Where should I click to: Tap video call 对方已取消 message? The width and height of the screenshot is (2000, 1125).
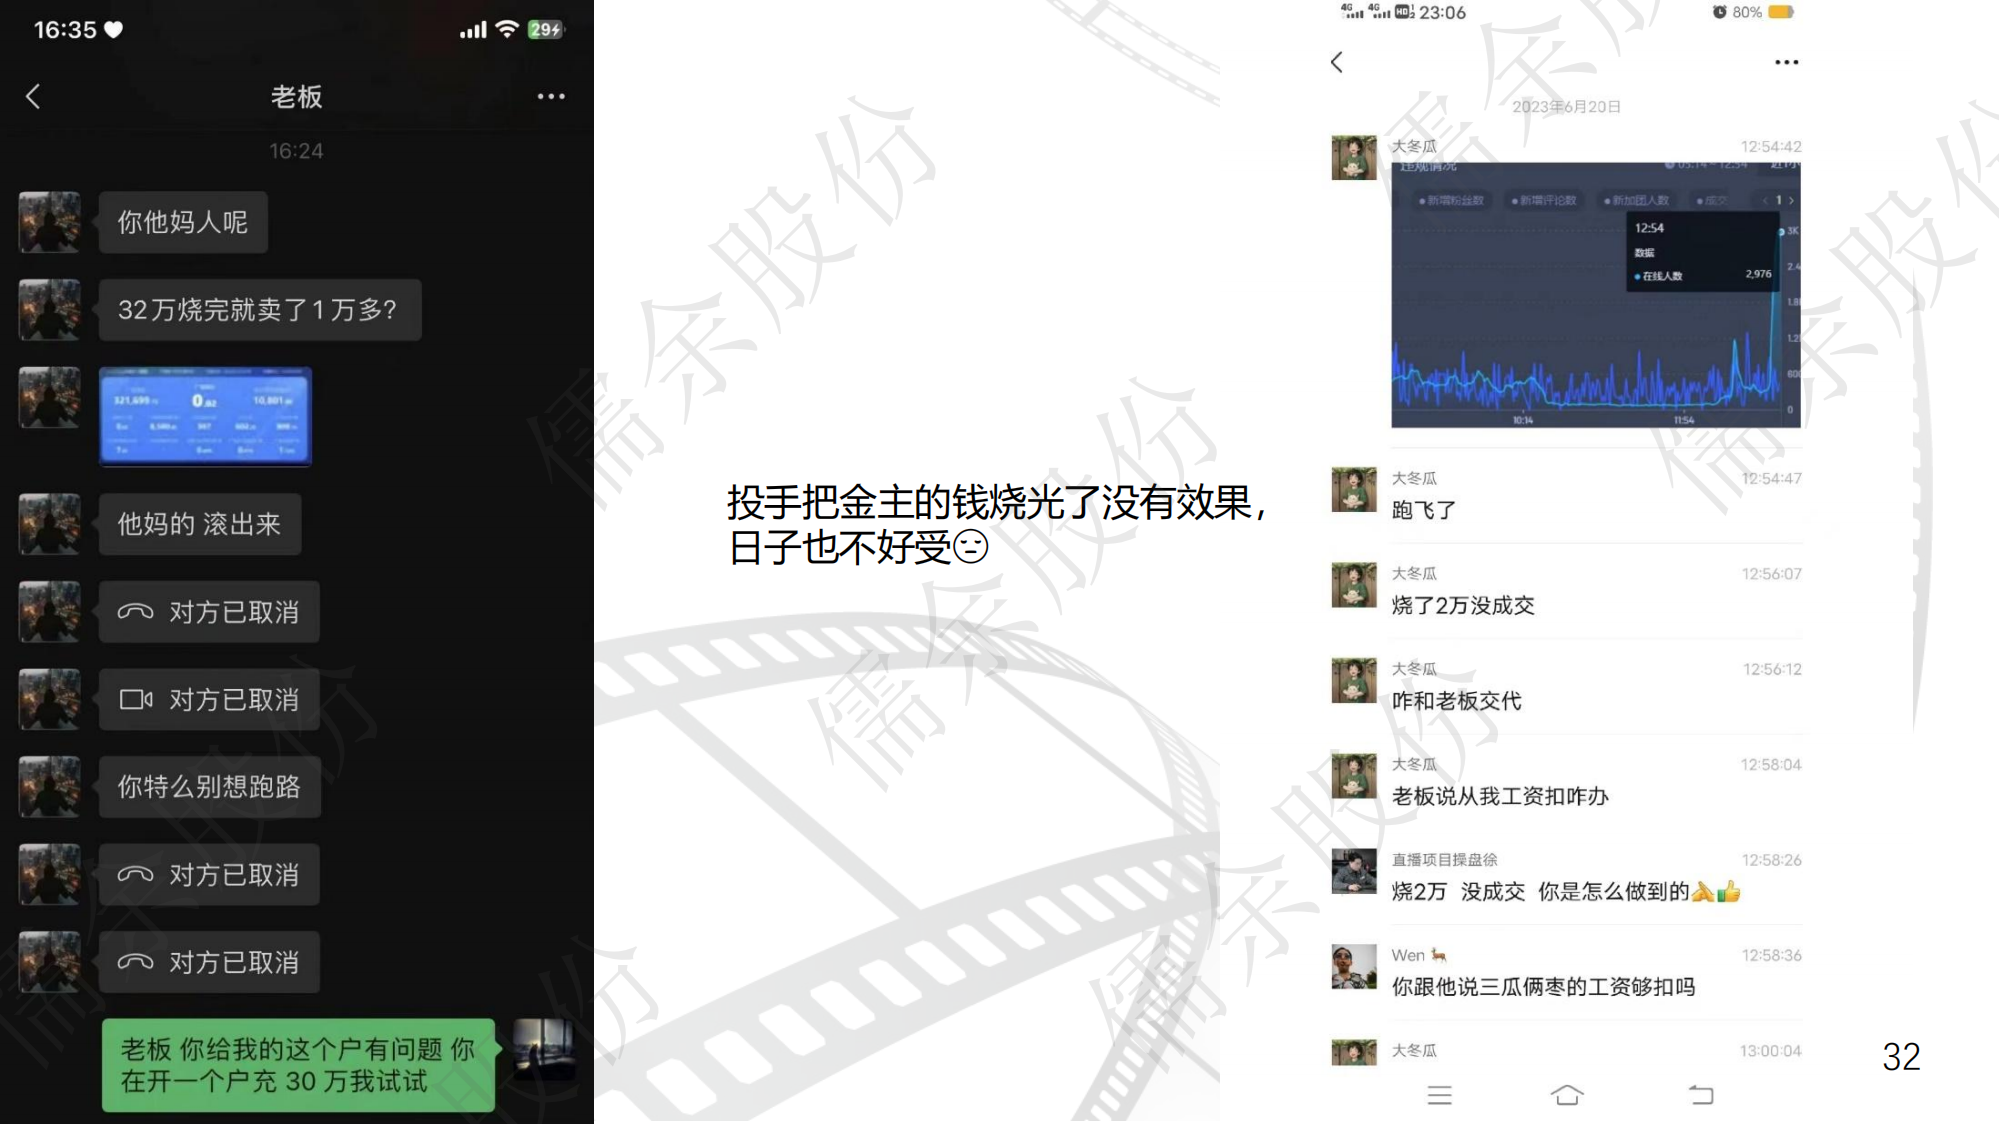[x=209, y=700]
